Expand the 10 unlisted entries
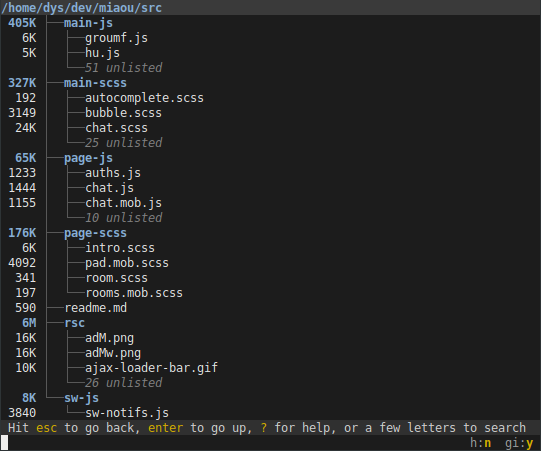This screenshot has width=541, height=451. coord(124,218)
